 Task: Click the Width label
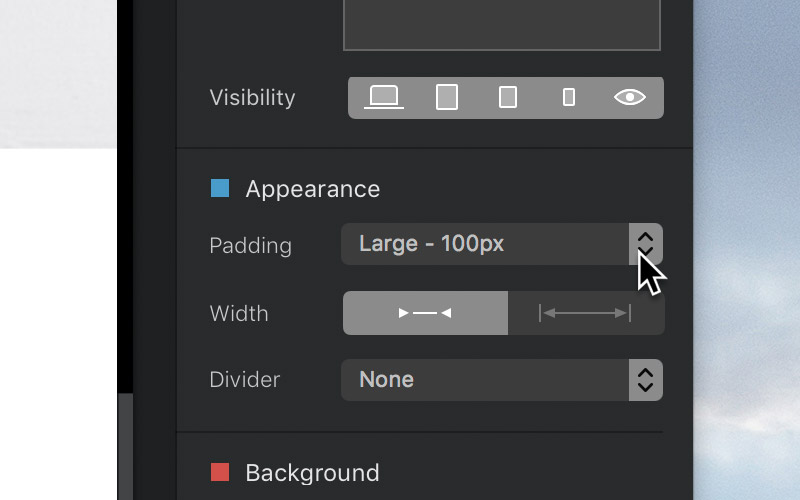(239, 313)
